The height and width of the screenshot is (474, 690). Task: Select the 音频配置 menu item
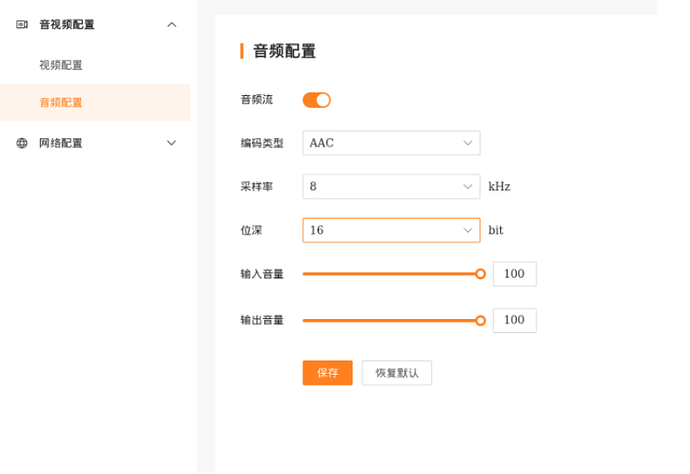[x=61, y=102]
